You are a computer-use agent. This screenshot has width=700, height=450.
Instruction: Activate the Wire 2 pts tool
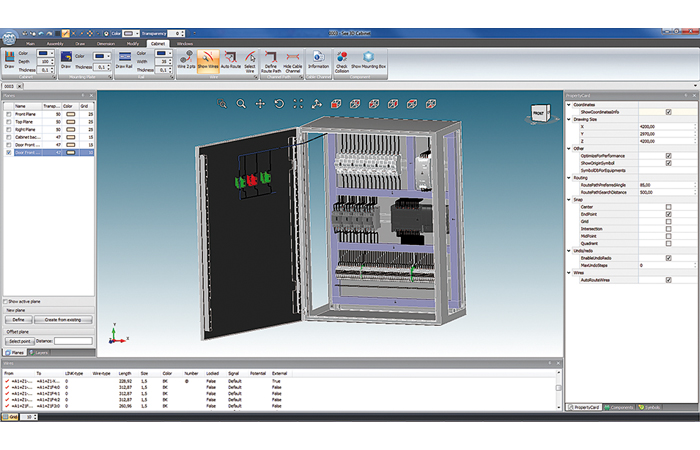pos(186,61)
